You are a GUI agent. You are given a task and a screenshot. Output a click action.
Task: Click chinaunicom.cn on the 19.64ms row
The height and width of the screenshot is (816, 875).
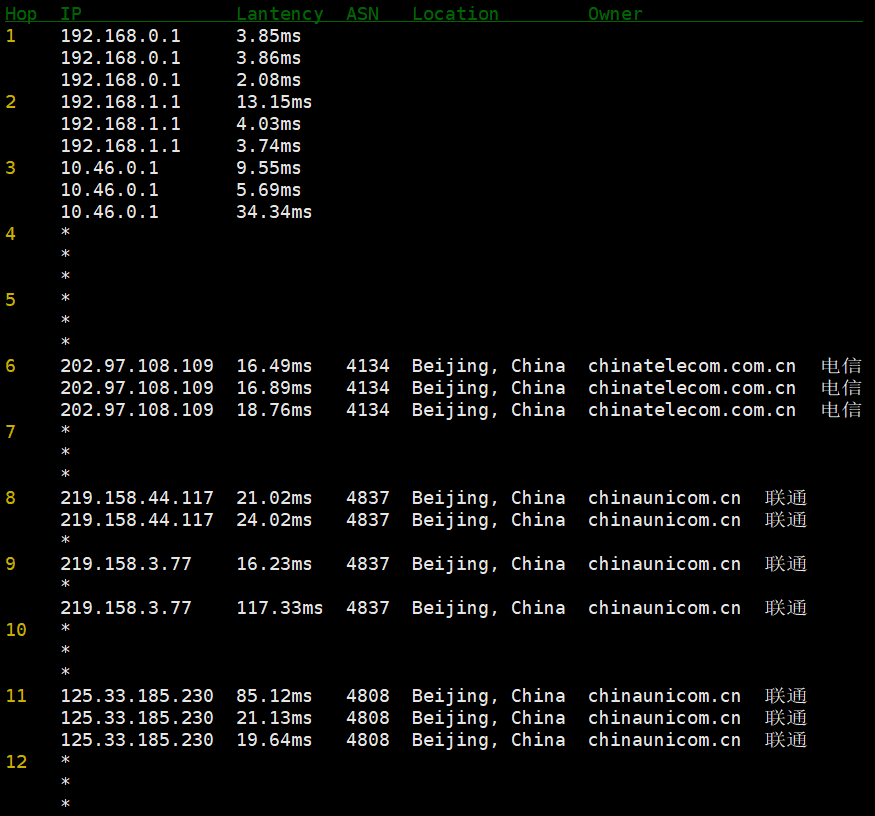point(664,740)
